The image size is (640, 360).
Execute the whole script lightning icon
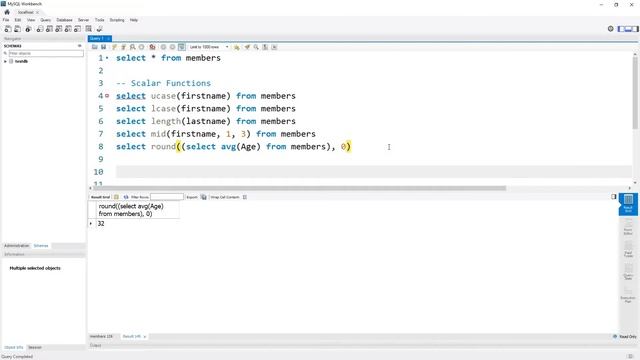pyautogui.click(x=115, y=47)
